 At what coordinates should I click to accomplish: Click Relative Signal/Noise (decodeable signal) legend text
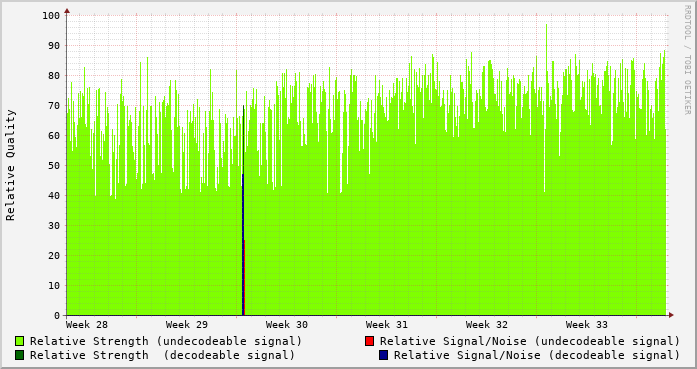point(537,355)
